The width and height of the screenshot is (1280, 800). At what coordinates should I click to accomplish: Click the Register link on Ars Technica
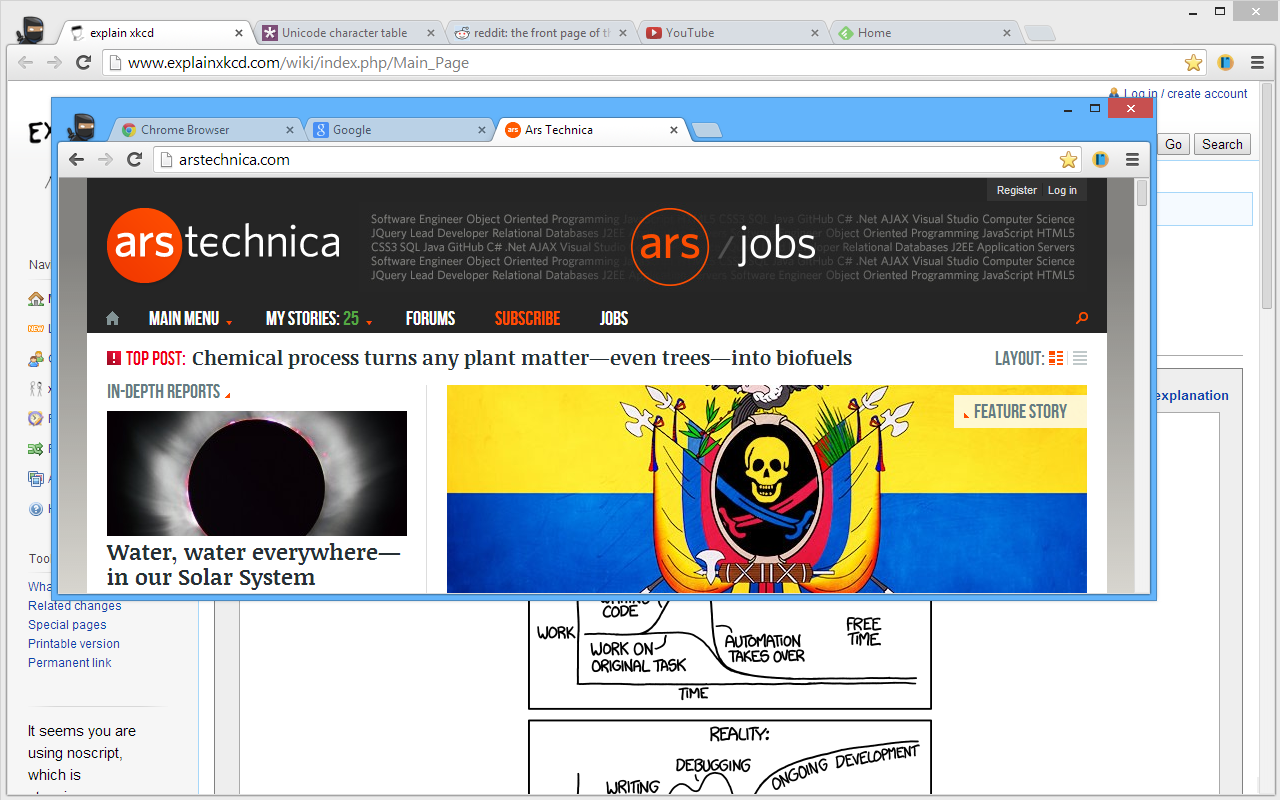point(1017,190)
